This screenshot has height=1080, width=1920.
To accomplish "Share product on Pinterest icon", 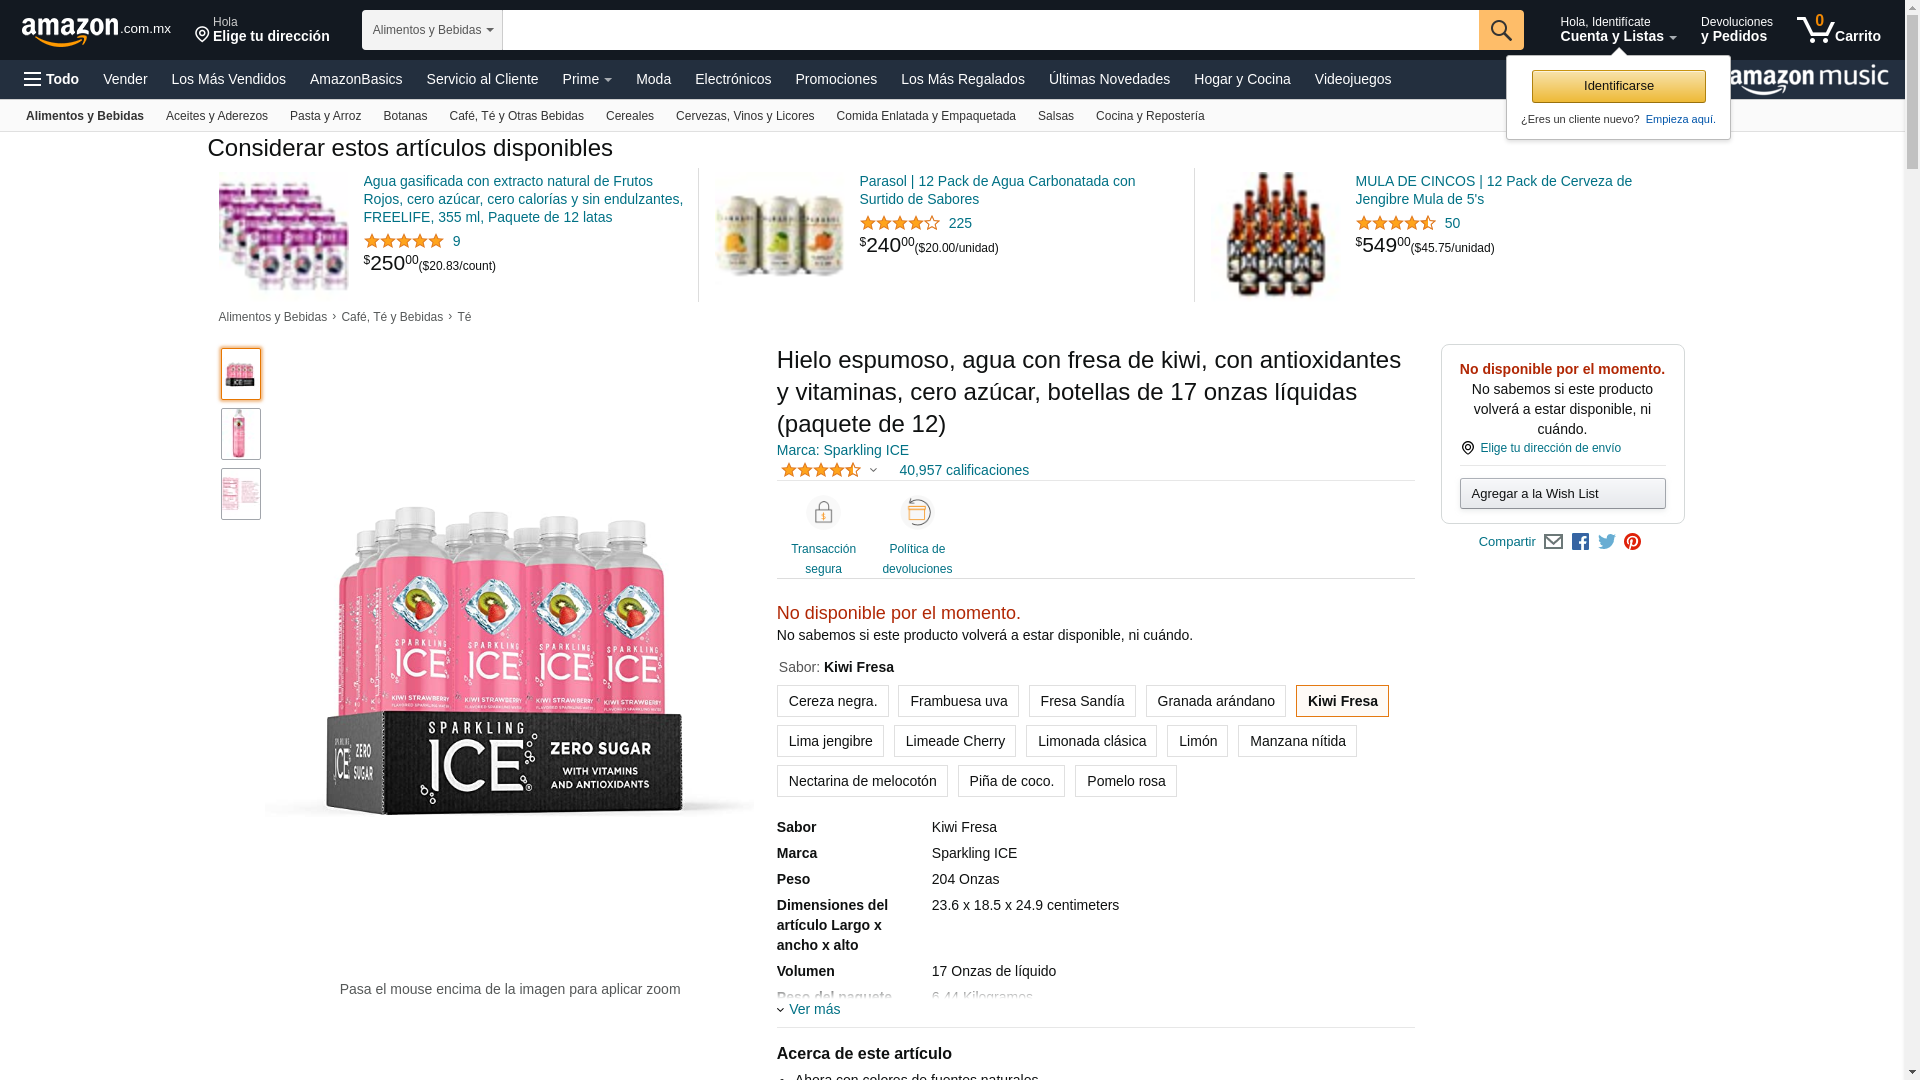I will [x=1632, y=542].
